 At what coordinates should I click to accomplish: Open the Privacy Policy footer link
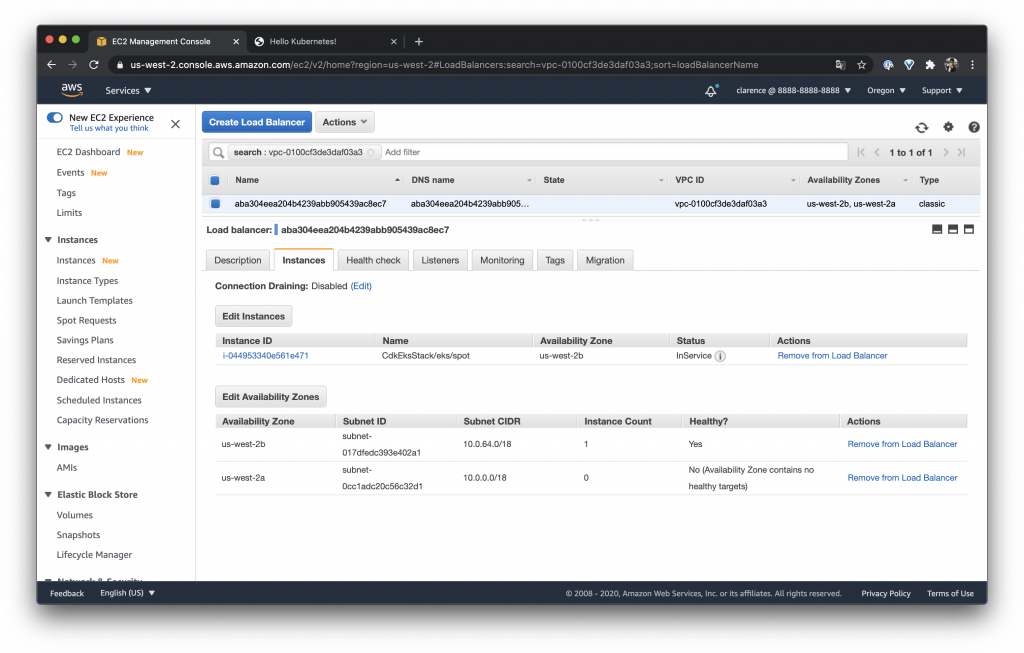coord(886,594)
